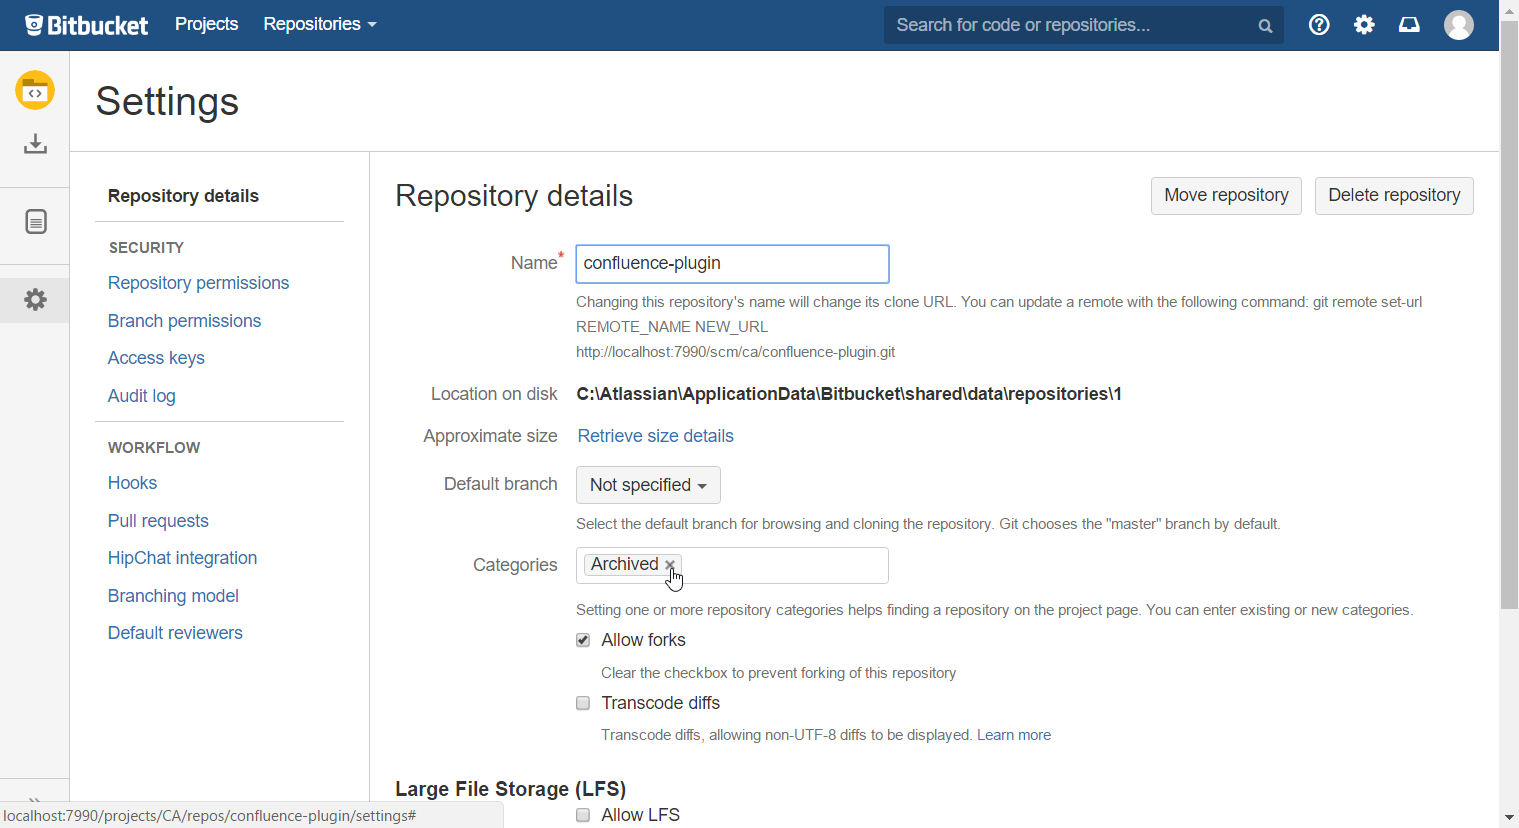
Task: Open the Repositories navigation dropdown
Action: 318,24
